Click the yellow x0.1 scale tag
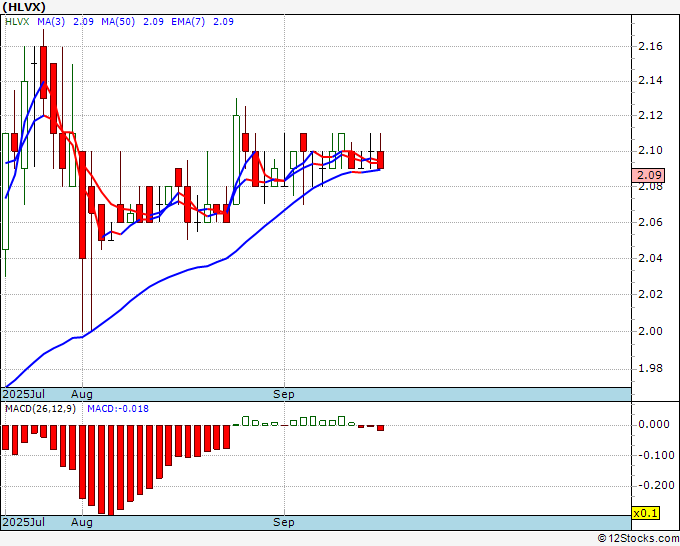680x546 pixels. [x=646, y=513]
